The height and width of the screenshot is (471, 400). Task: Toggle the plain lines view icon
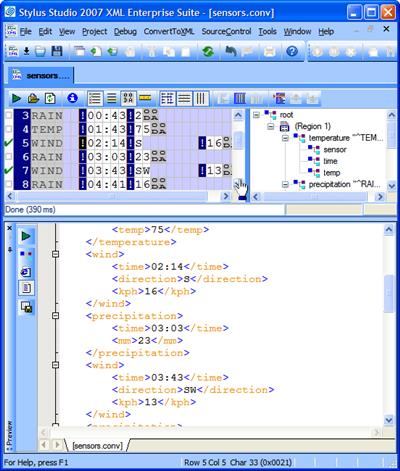click(x=112, y=98)
